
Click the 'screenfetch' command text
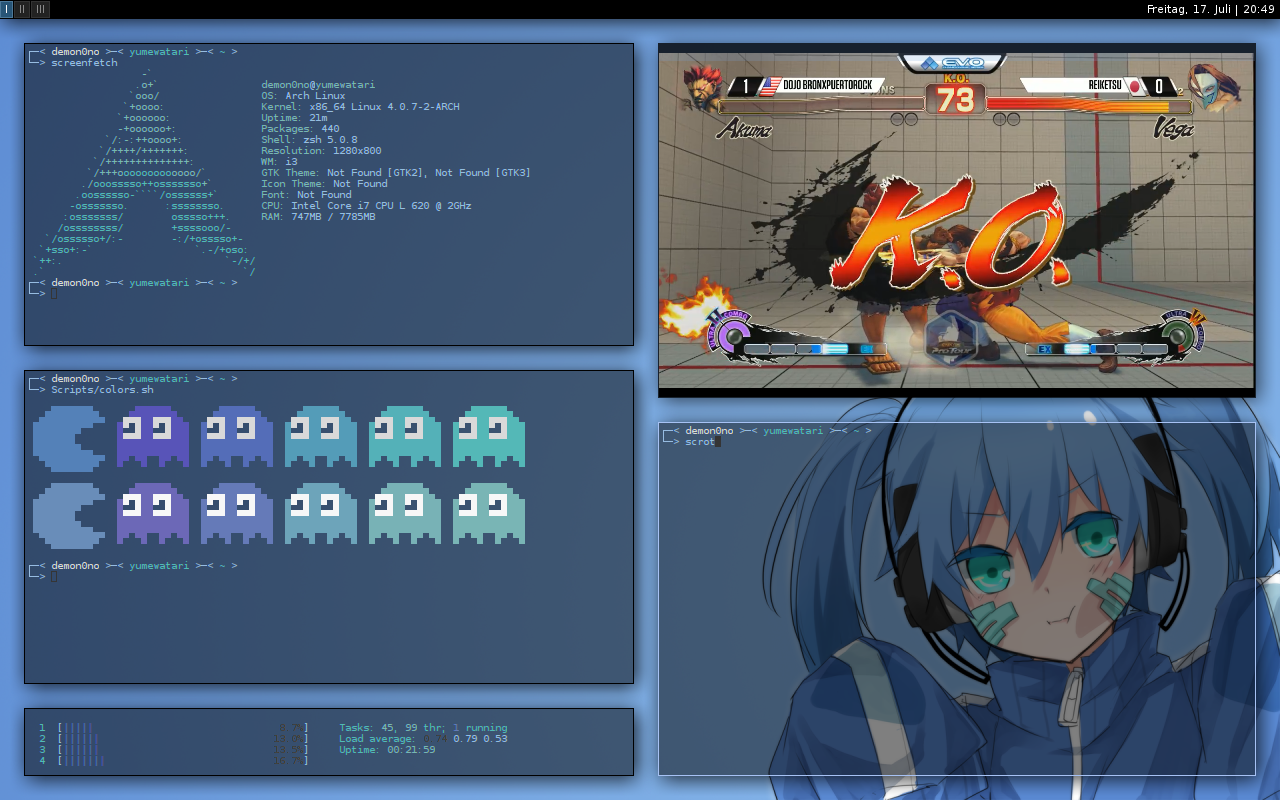coord(84,62)
